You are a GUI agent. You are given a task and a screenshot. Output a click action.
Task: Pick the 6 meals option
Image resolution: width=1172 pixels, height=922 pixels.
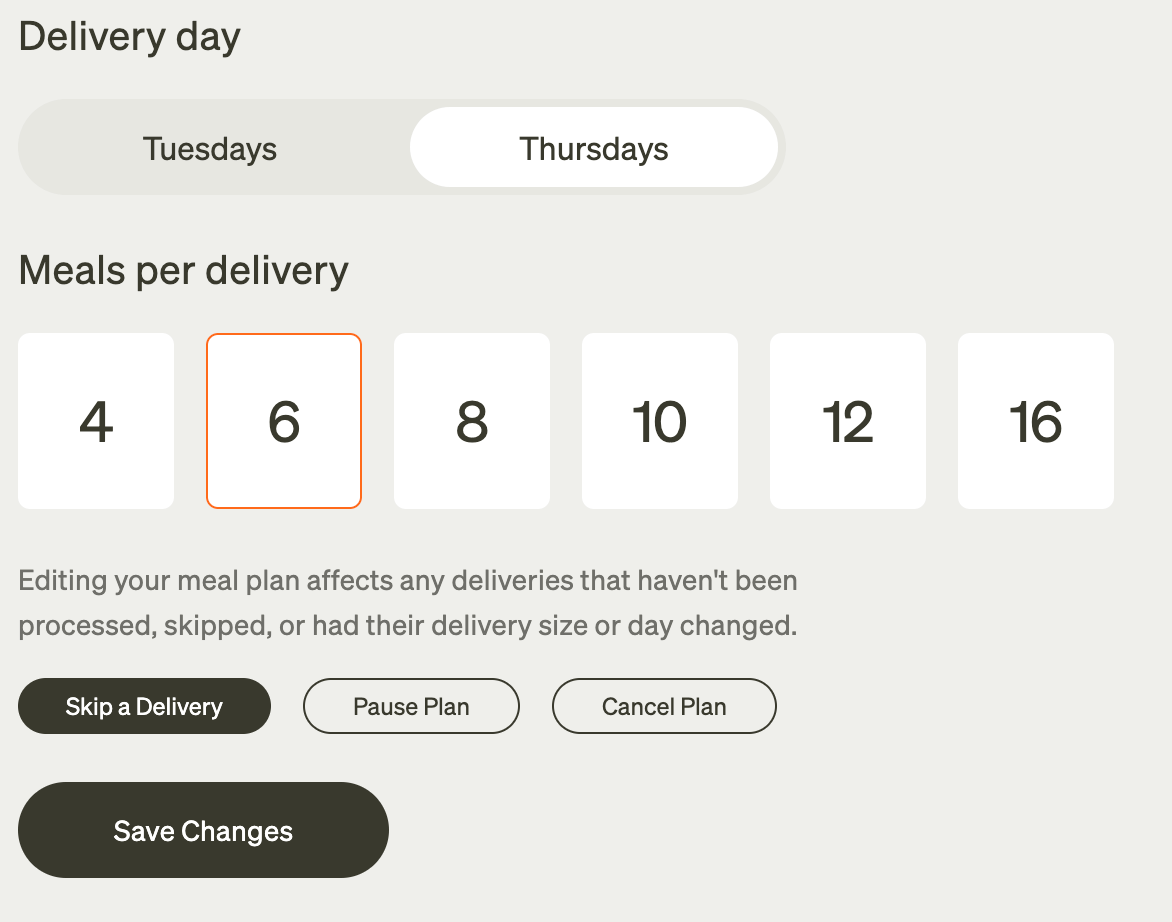[x=284, y=421]
